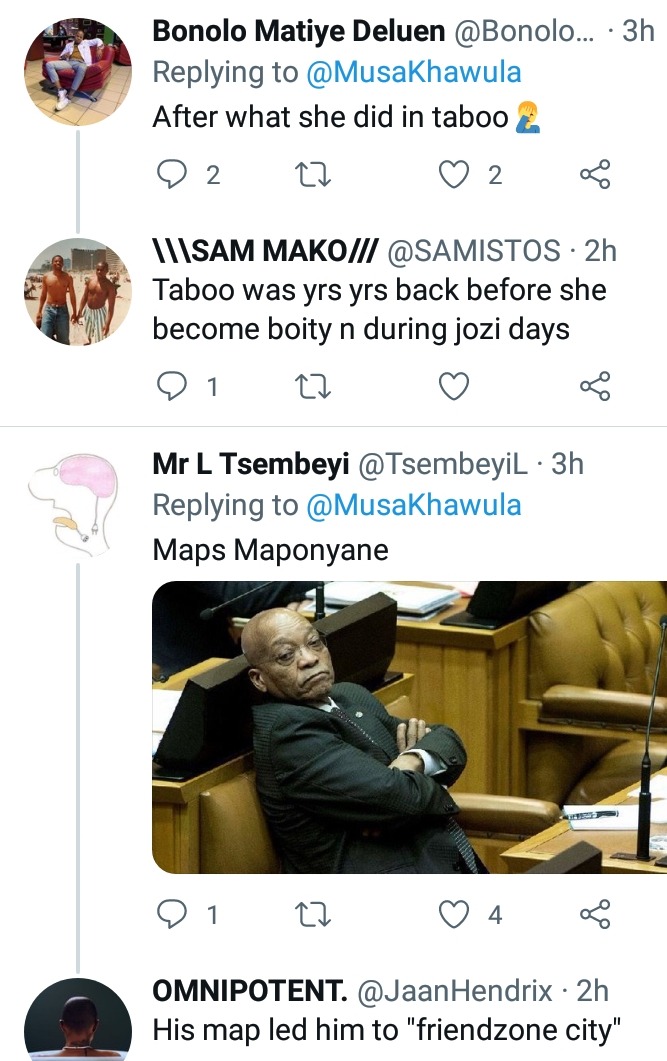Open @MusaKhawula mention in Bonolo's reply
667x1061 pixels.
[413, 72]
